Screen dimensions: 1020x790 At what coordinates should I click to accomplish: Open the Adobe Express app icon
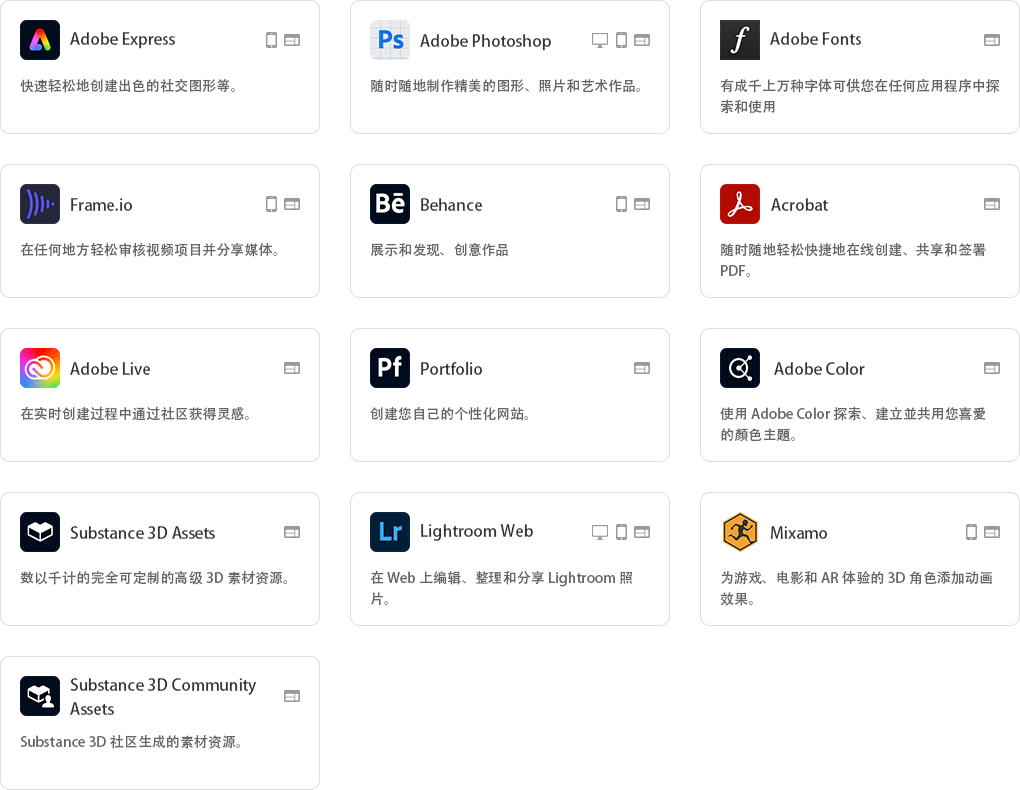click(x=40, y=40)
